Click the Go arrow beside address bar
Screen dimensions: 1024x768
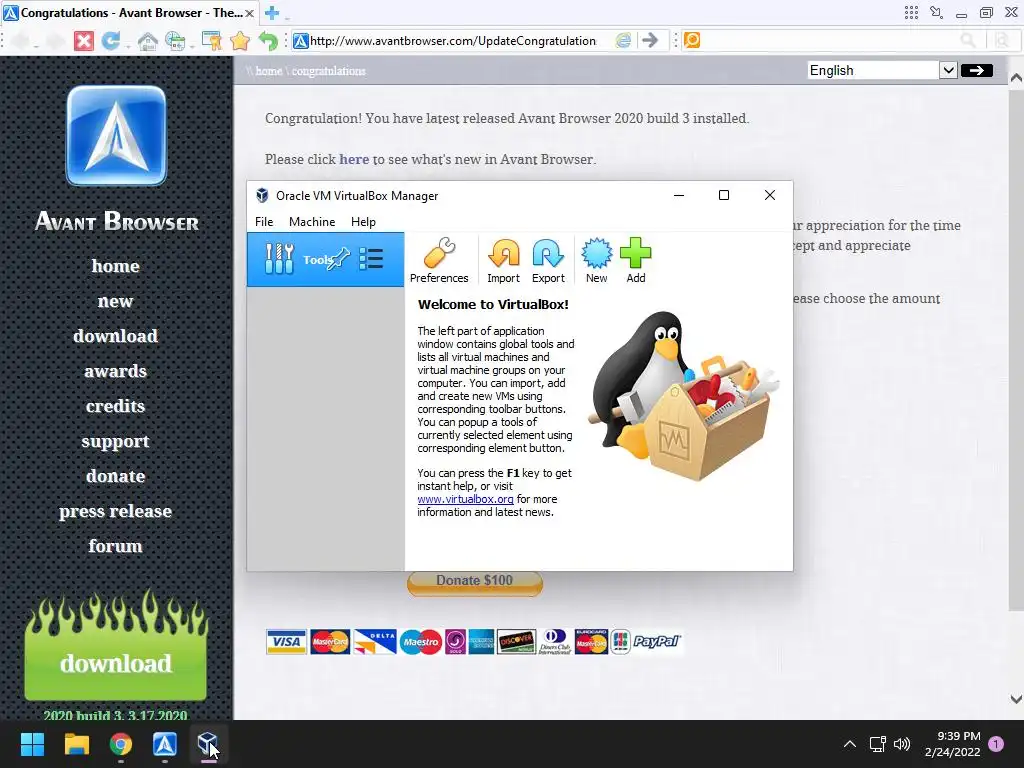point(650,40)
